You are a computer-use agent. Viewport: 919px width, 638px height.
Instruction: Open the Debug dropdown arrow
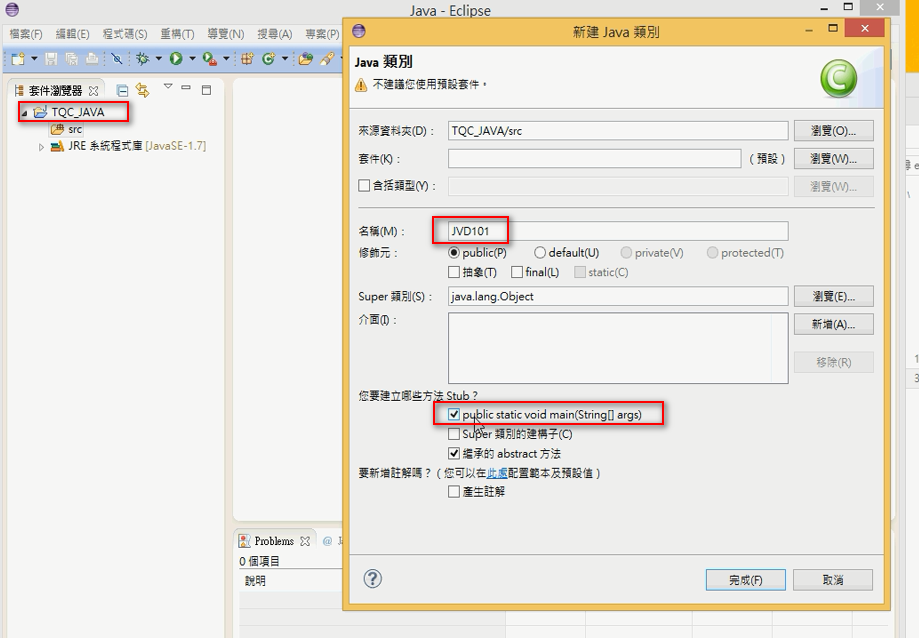(x=158, y=59)
